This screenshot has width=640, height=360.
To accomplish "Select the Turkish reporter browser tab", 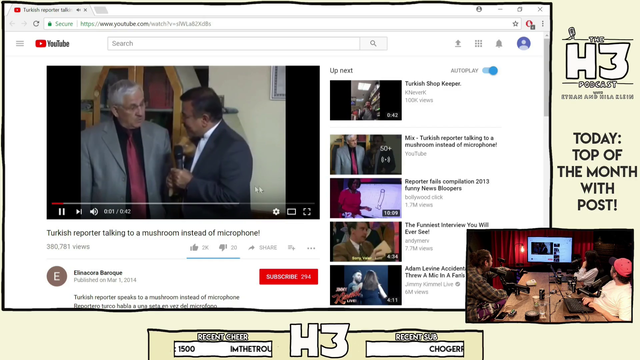I will coord(50,10).
